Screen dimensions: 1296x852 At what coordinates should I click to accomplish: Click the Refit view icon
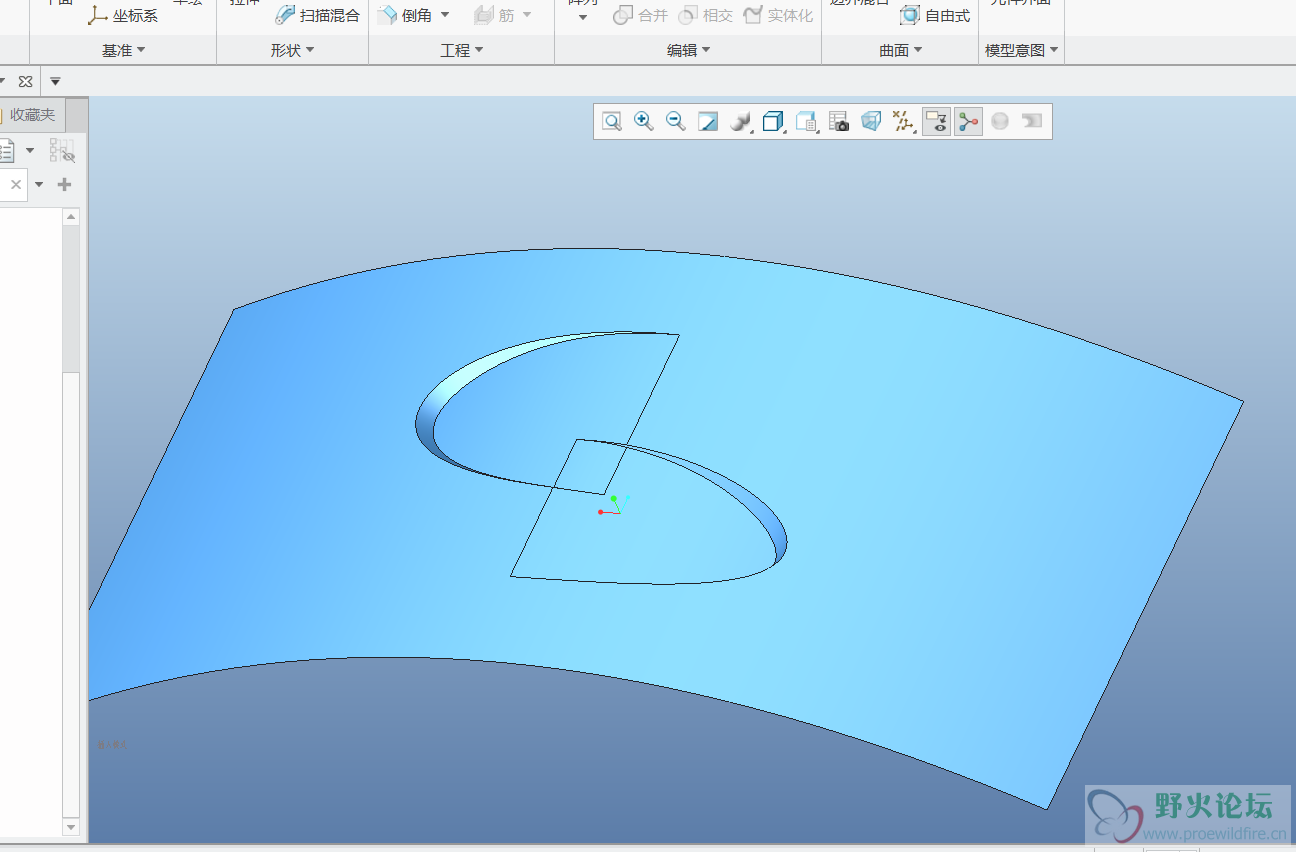pos(612,122)
